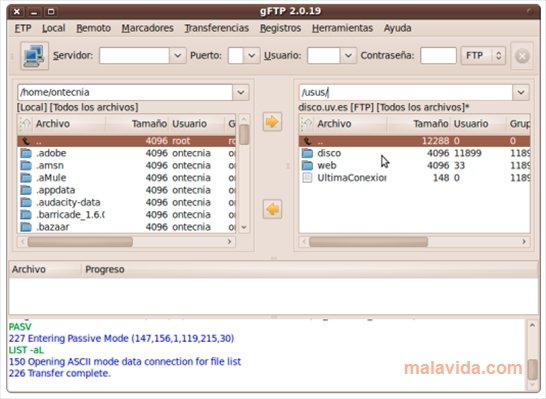546x399 pixels.
Task: Click the local list scroll down arrow
Action: (x=244, y=227)
